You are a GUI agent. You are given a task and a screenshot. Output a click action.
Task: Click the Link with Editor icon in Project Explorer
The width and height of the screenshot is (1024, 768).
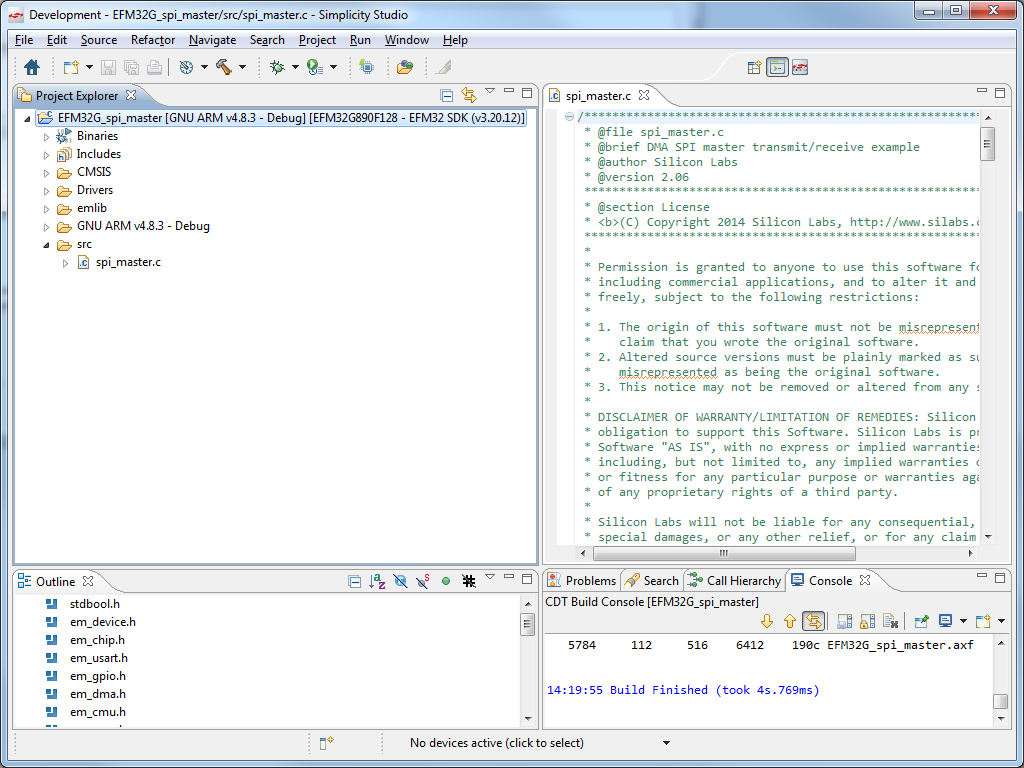[x=468, y=94]
